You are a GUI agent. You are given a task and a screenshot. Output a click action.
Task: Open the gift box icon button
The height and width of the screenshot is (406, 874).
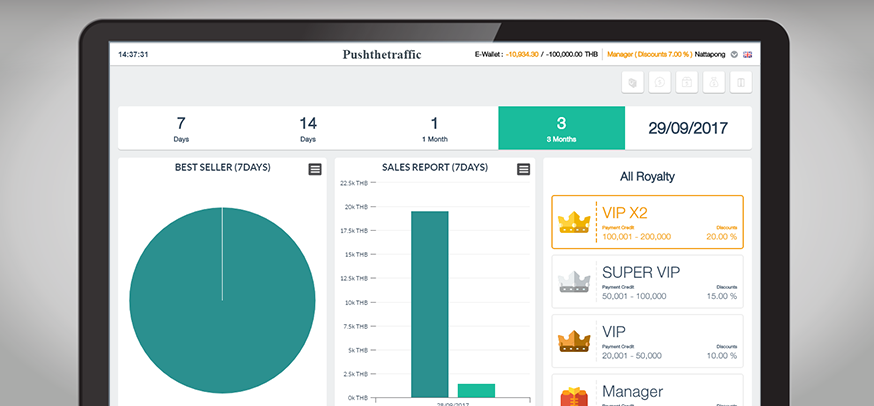pyautogui.click(x=686, y=83)
